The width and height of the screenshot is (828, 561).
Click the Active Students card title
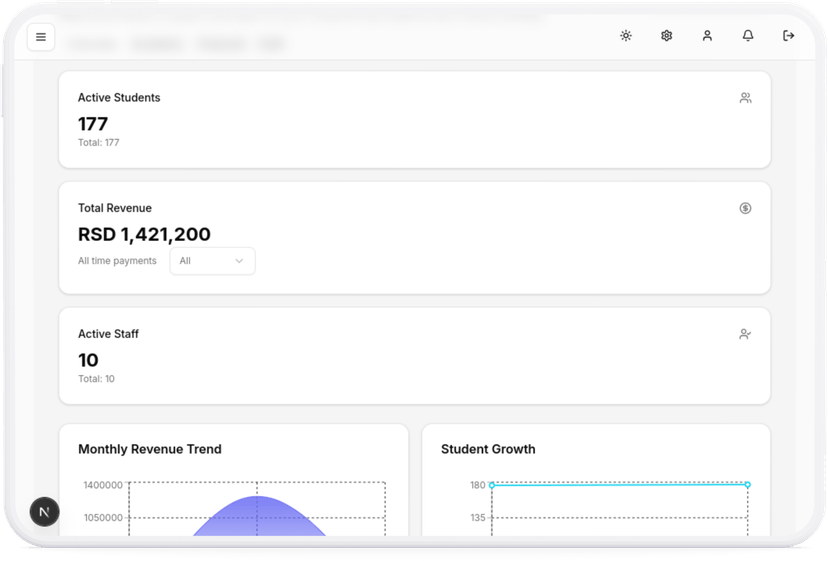click(x=119, y=98)
